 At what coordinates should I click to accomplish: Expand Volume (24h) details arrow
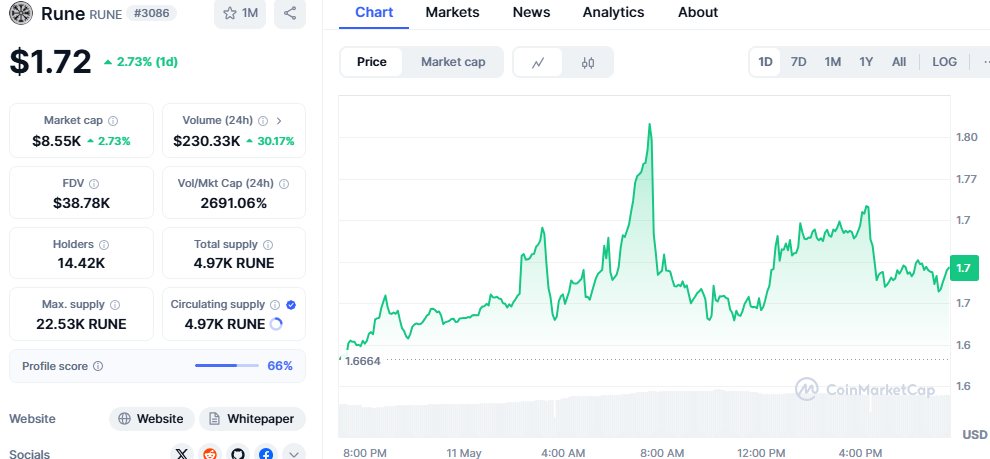point(279,121)
